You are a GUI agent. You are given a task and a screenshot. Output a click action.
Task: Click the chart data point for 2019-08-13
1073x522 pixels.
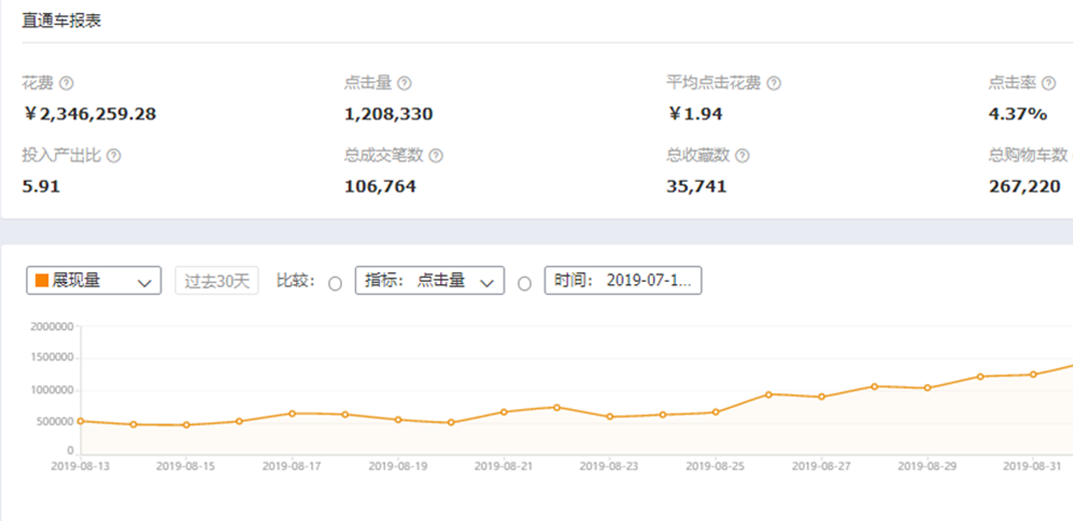tap(80, 421)
